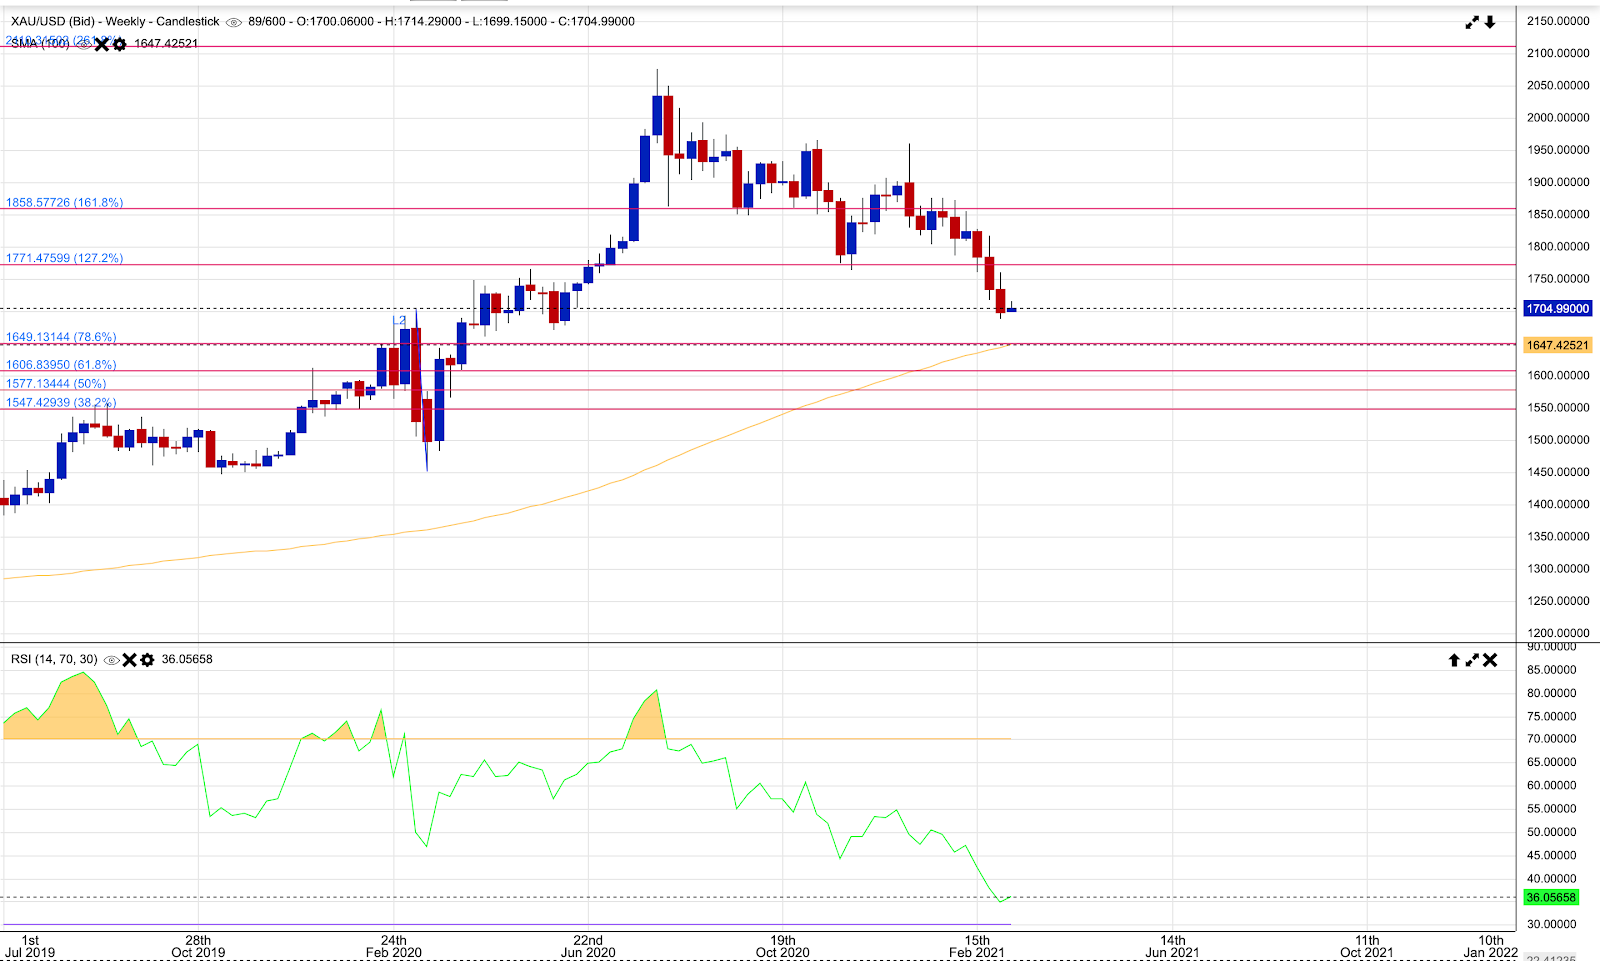Click the 50.00000 RSI axis label
Screen dimensions: 1600x961
[1551, 832]
